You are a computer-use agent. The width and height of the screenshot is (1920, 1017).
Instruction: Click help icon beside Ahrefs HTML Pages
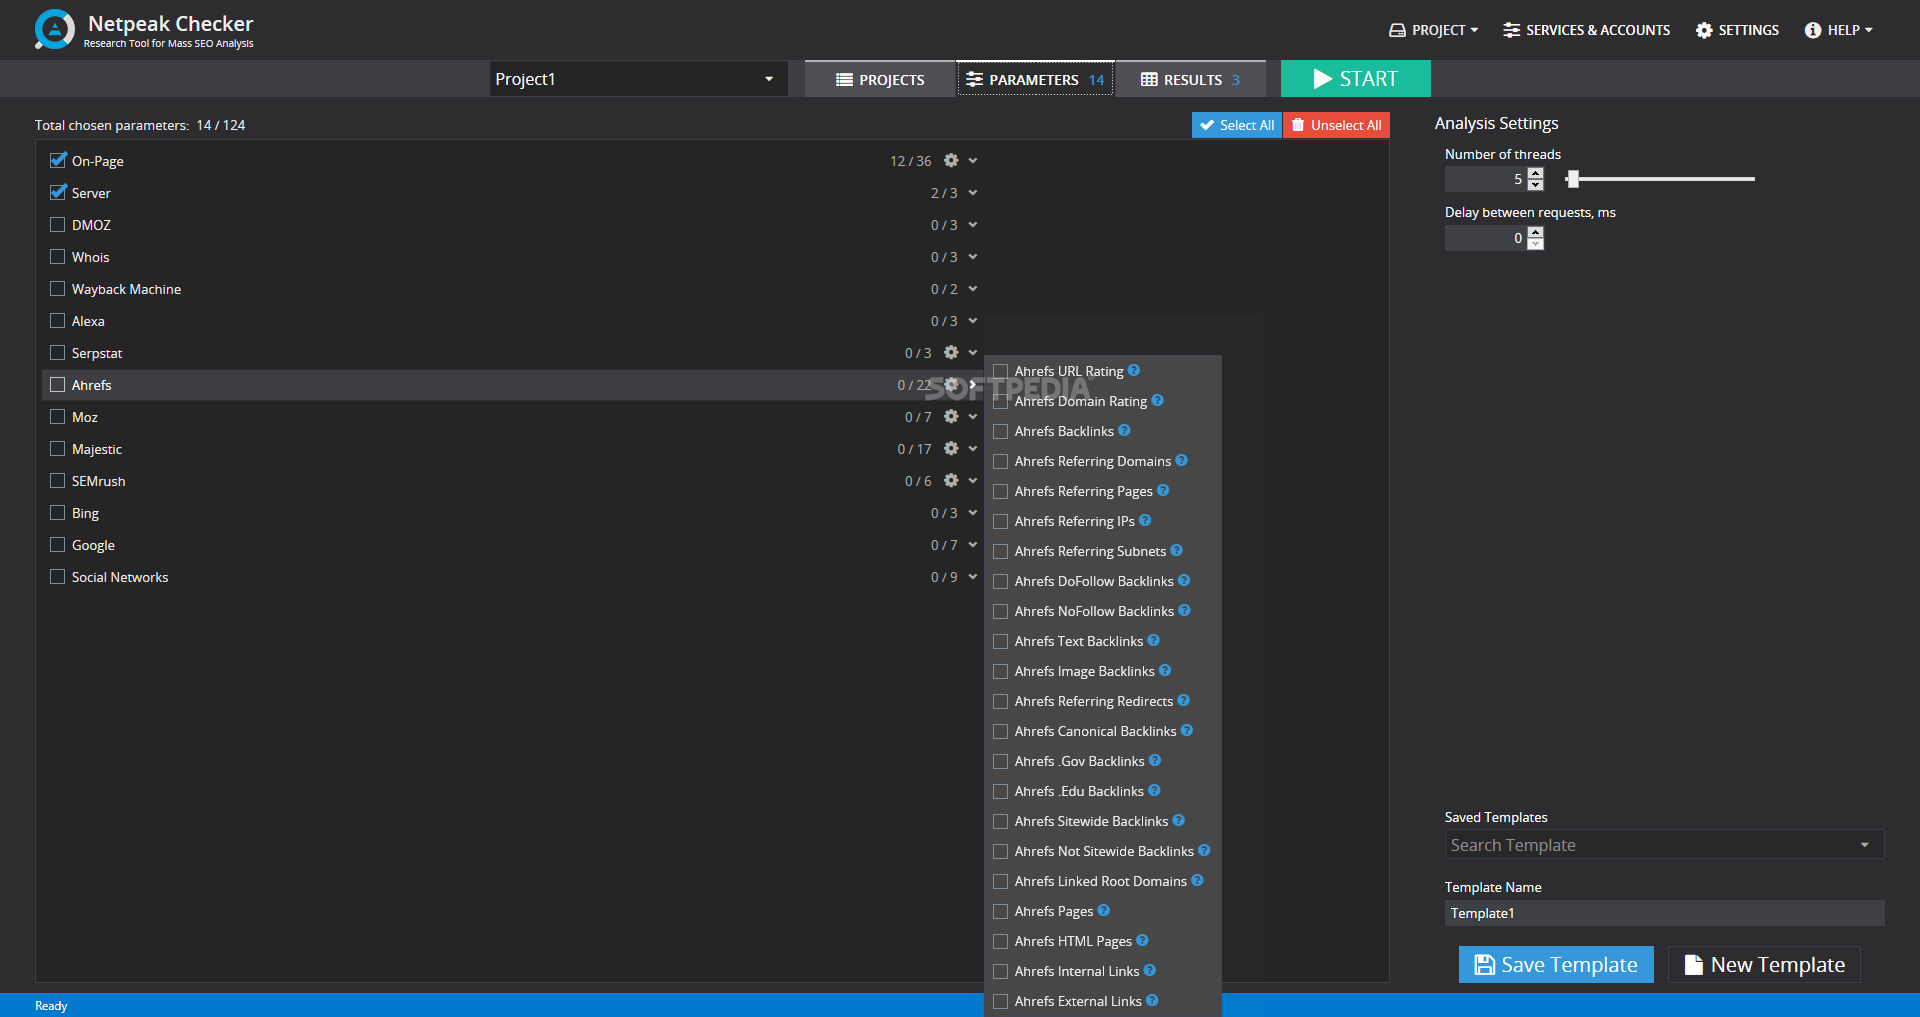(x=1142, y=940)
